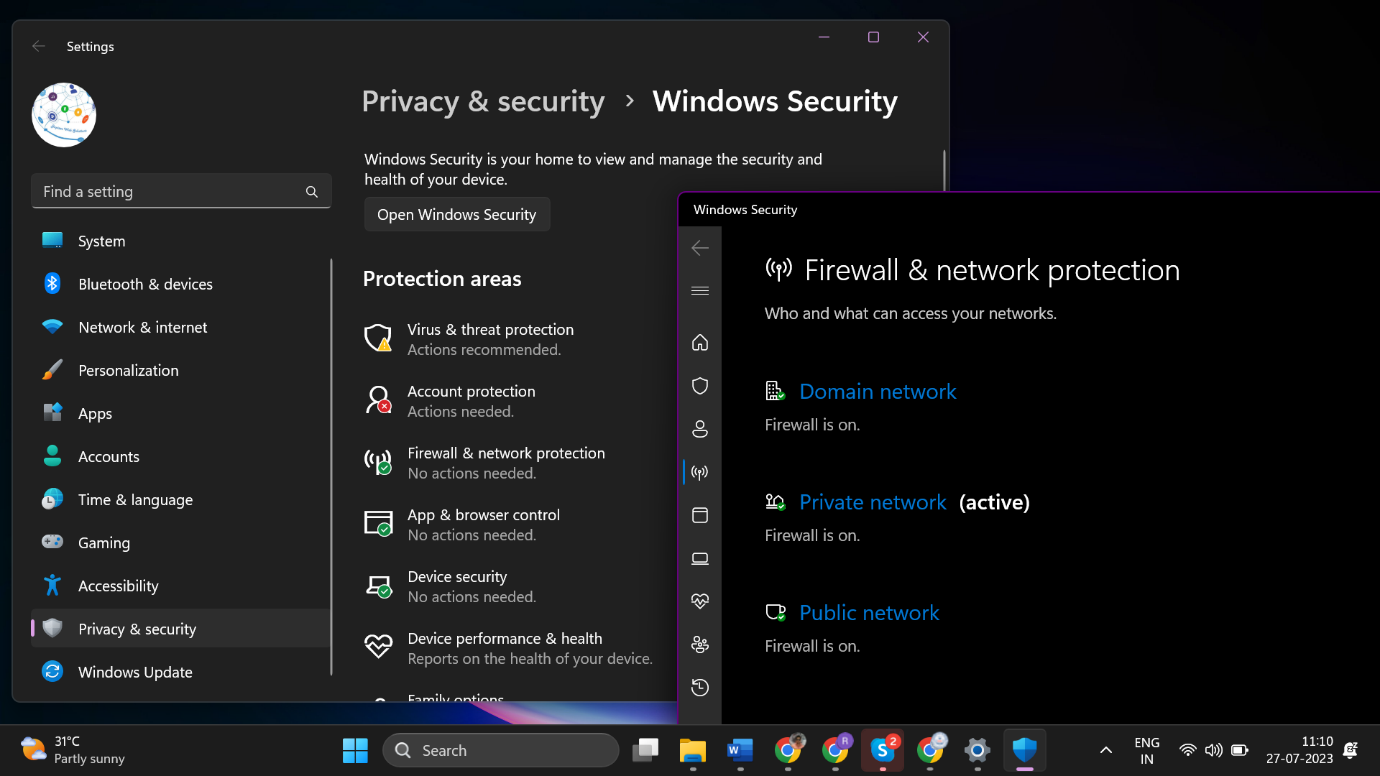The image size is (1380, 776).
Task: Select Bluetooth & devices in Settings
Action: (x=180, y=284)
